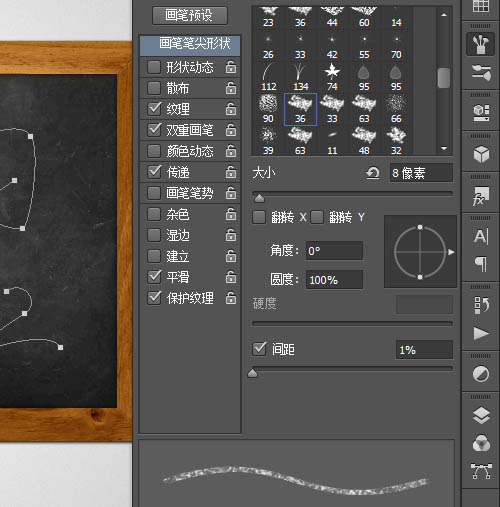Check the 翻转 X checkbox
This screenshot has height=507, width=500.
coord(259,217)
